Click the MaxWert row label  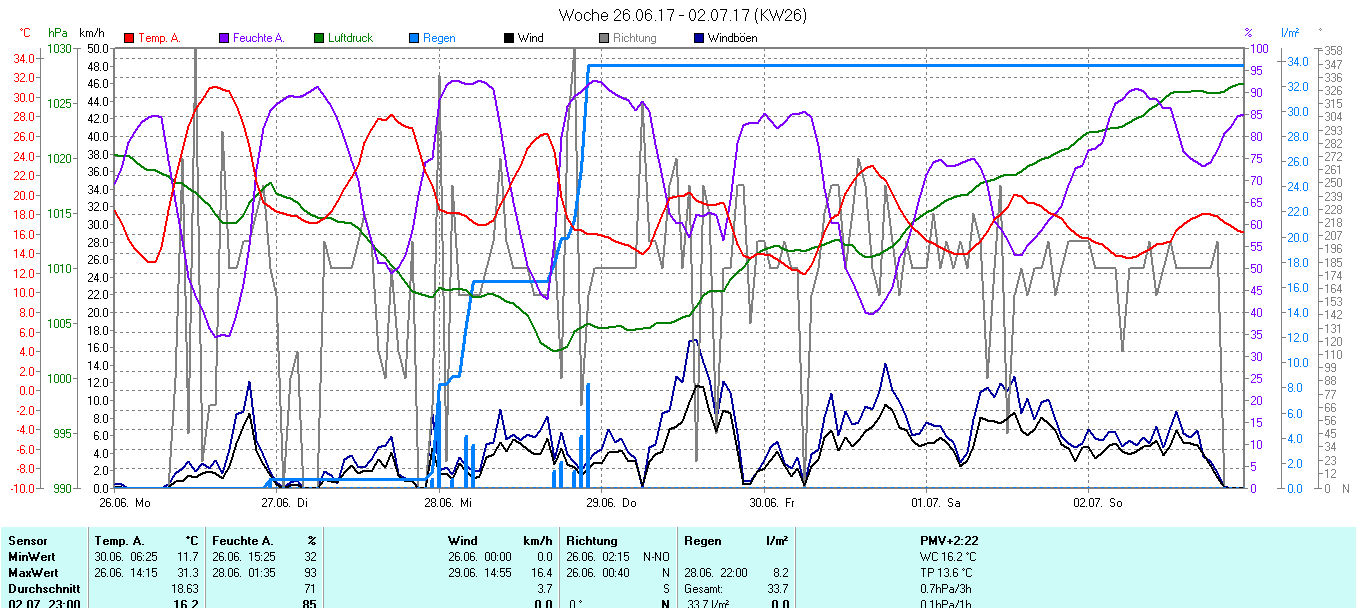pos(34,573)
